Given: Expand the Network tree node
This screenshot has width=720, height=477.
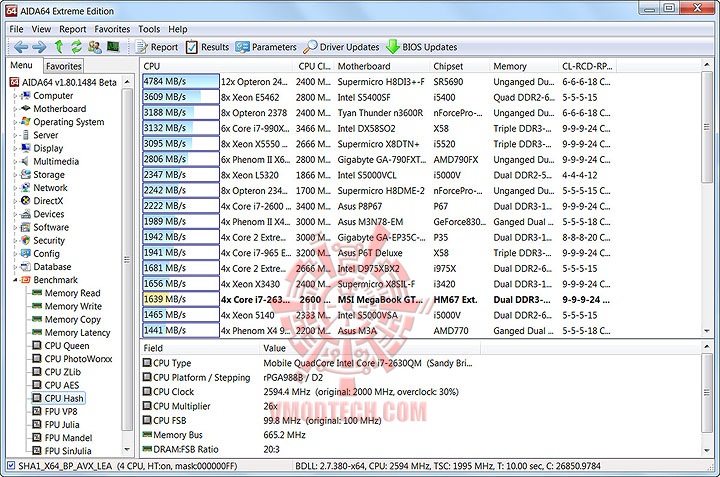Looking at the screenshot, I should click(15, 188).
